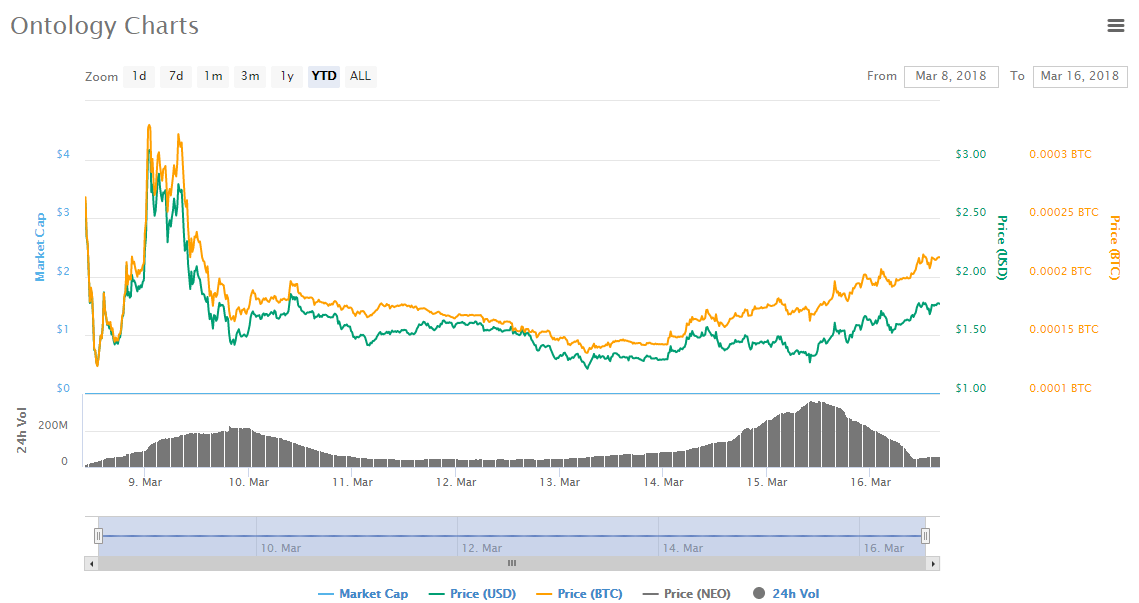This screenshot has height=603, width=1139.
Task: Open the chart hamburger menu icon
Action: (x=1116, y=26)
